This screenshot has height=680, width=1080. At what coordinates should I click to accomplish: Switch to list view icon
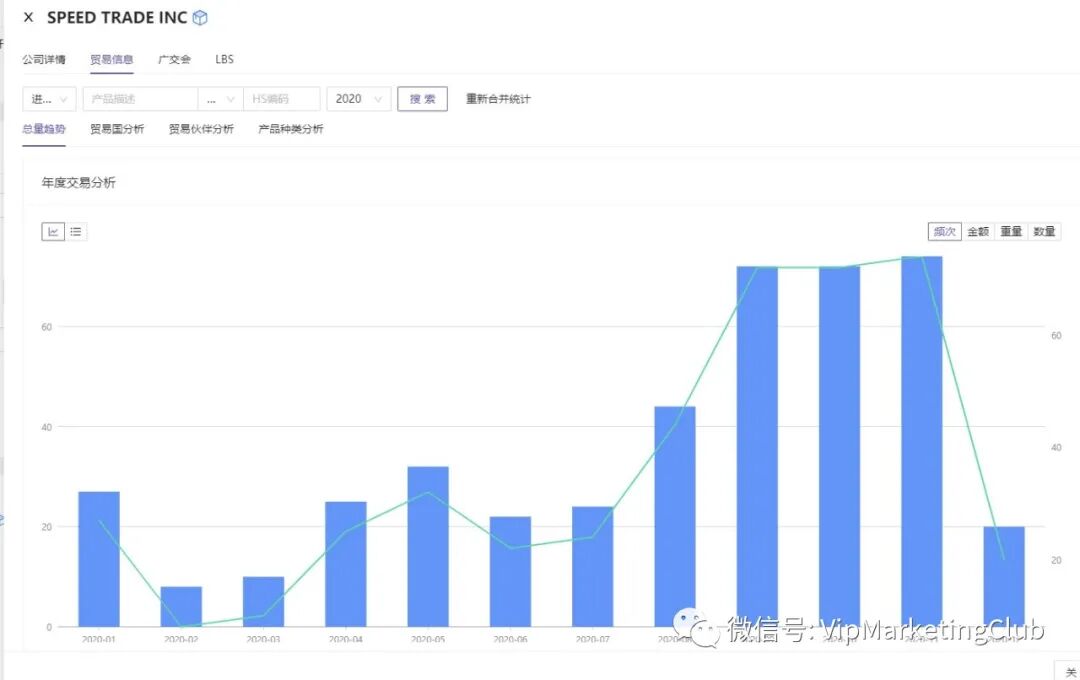[76, 231]
